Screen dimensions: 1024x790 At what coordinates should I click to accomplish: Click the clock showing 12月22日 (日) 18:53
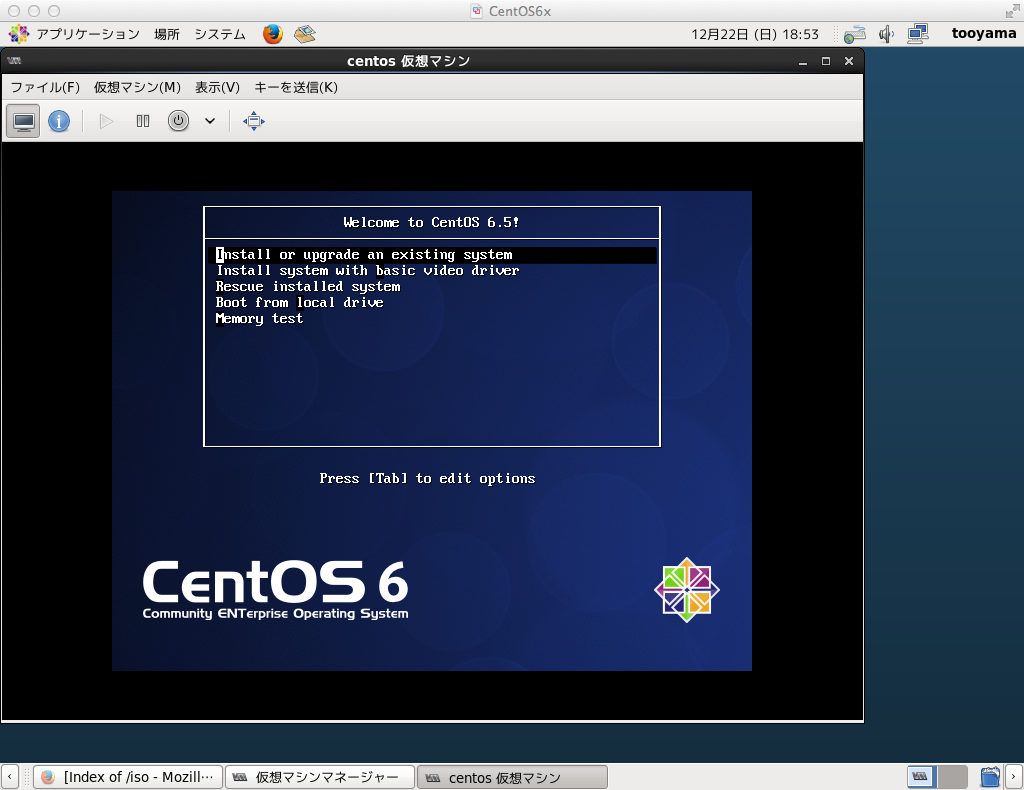tap(755, 34)
